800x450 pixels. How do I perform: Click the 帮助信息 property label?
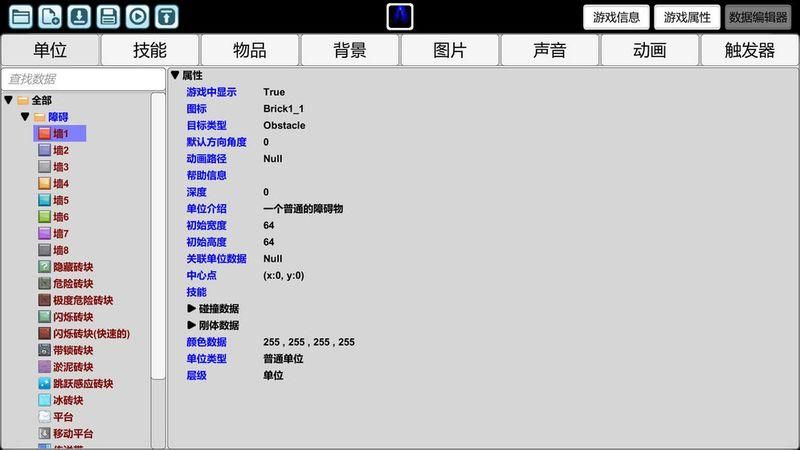(x=206, y=175)
